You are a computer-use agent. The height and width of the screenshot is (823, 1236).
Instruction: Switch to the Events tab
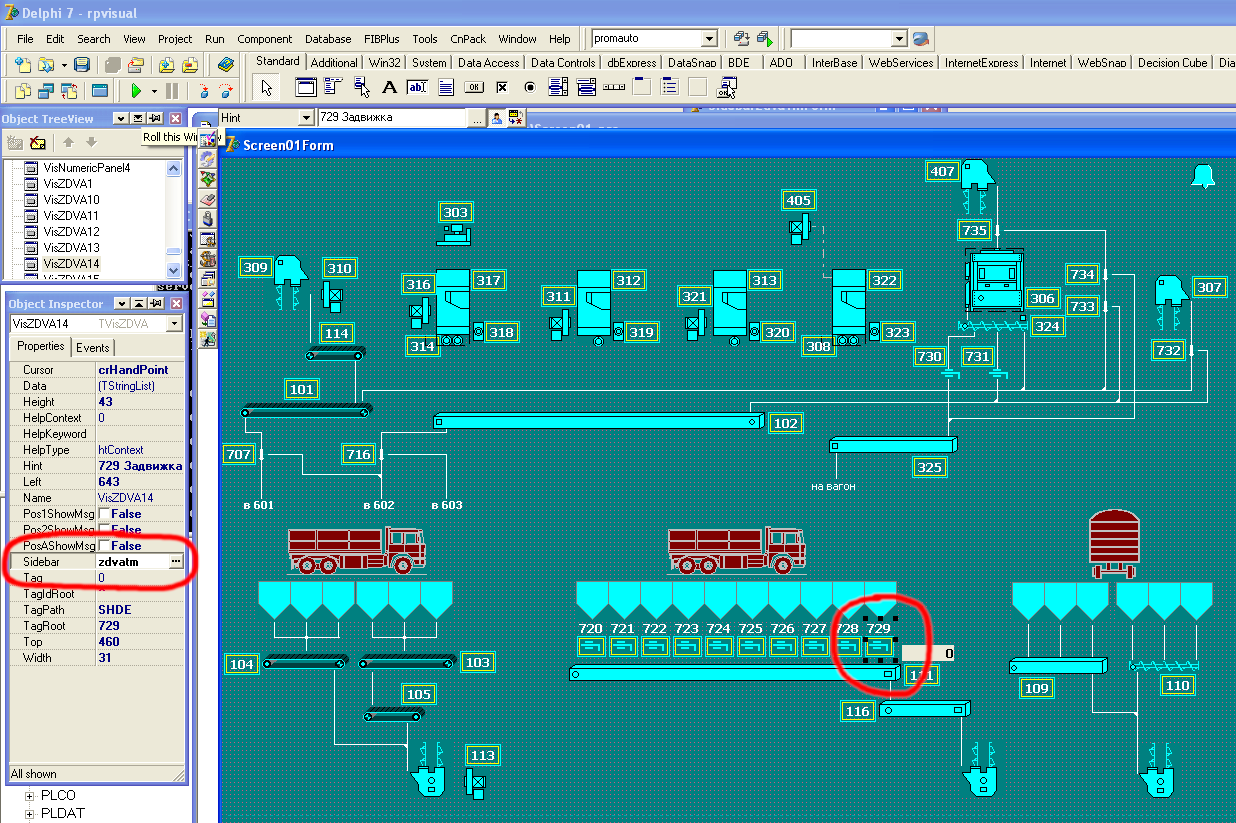click(x=93, y=347)
